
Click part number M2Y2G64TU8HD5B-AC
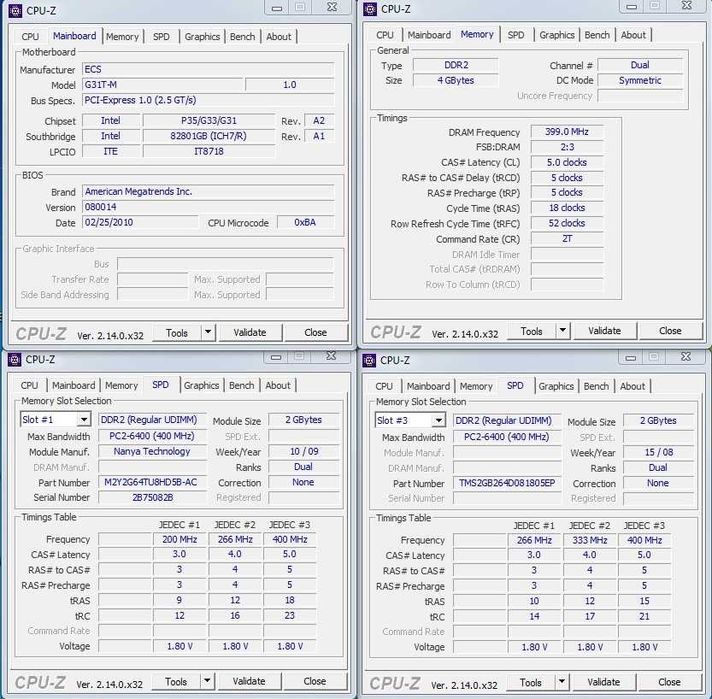pos(152,482)
